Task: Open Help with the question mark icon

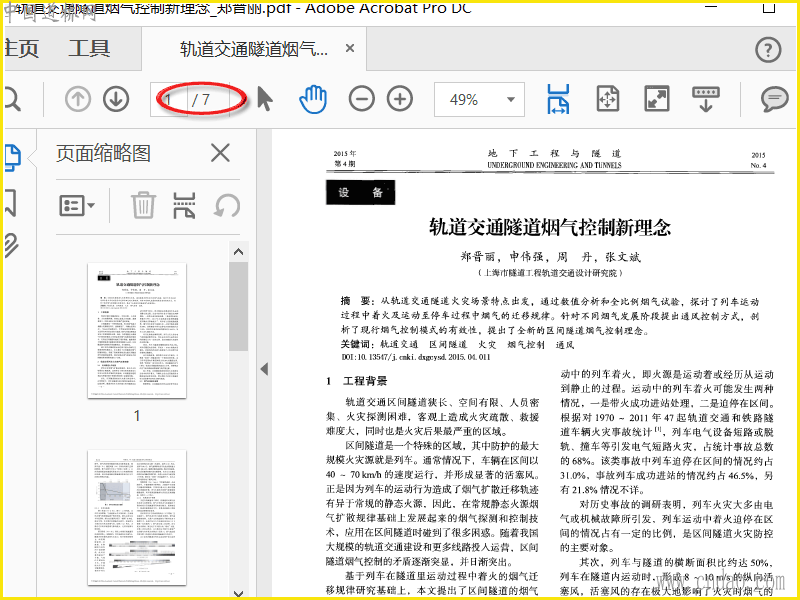Action: pos(768,49)
